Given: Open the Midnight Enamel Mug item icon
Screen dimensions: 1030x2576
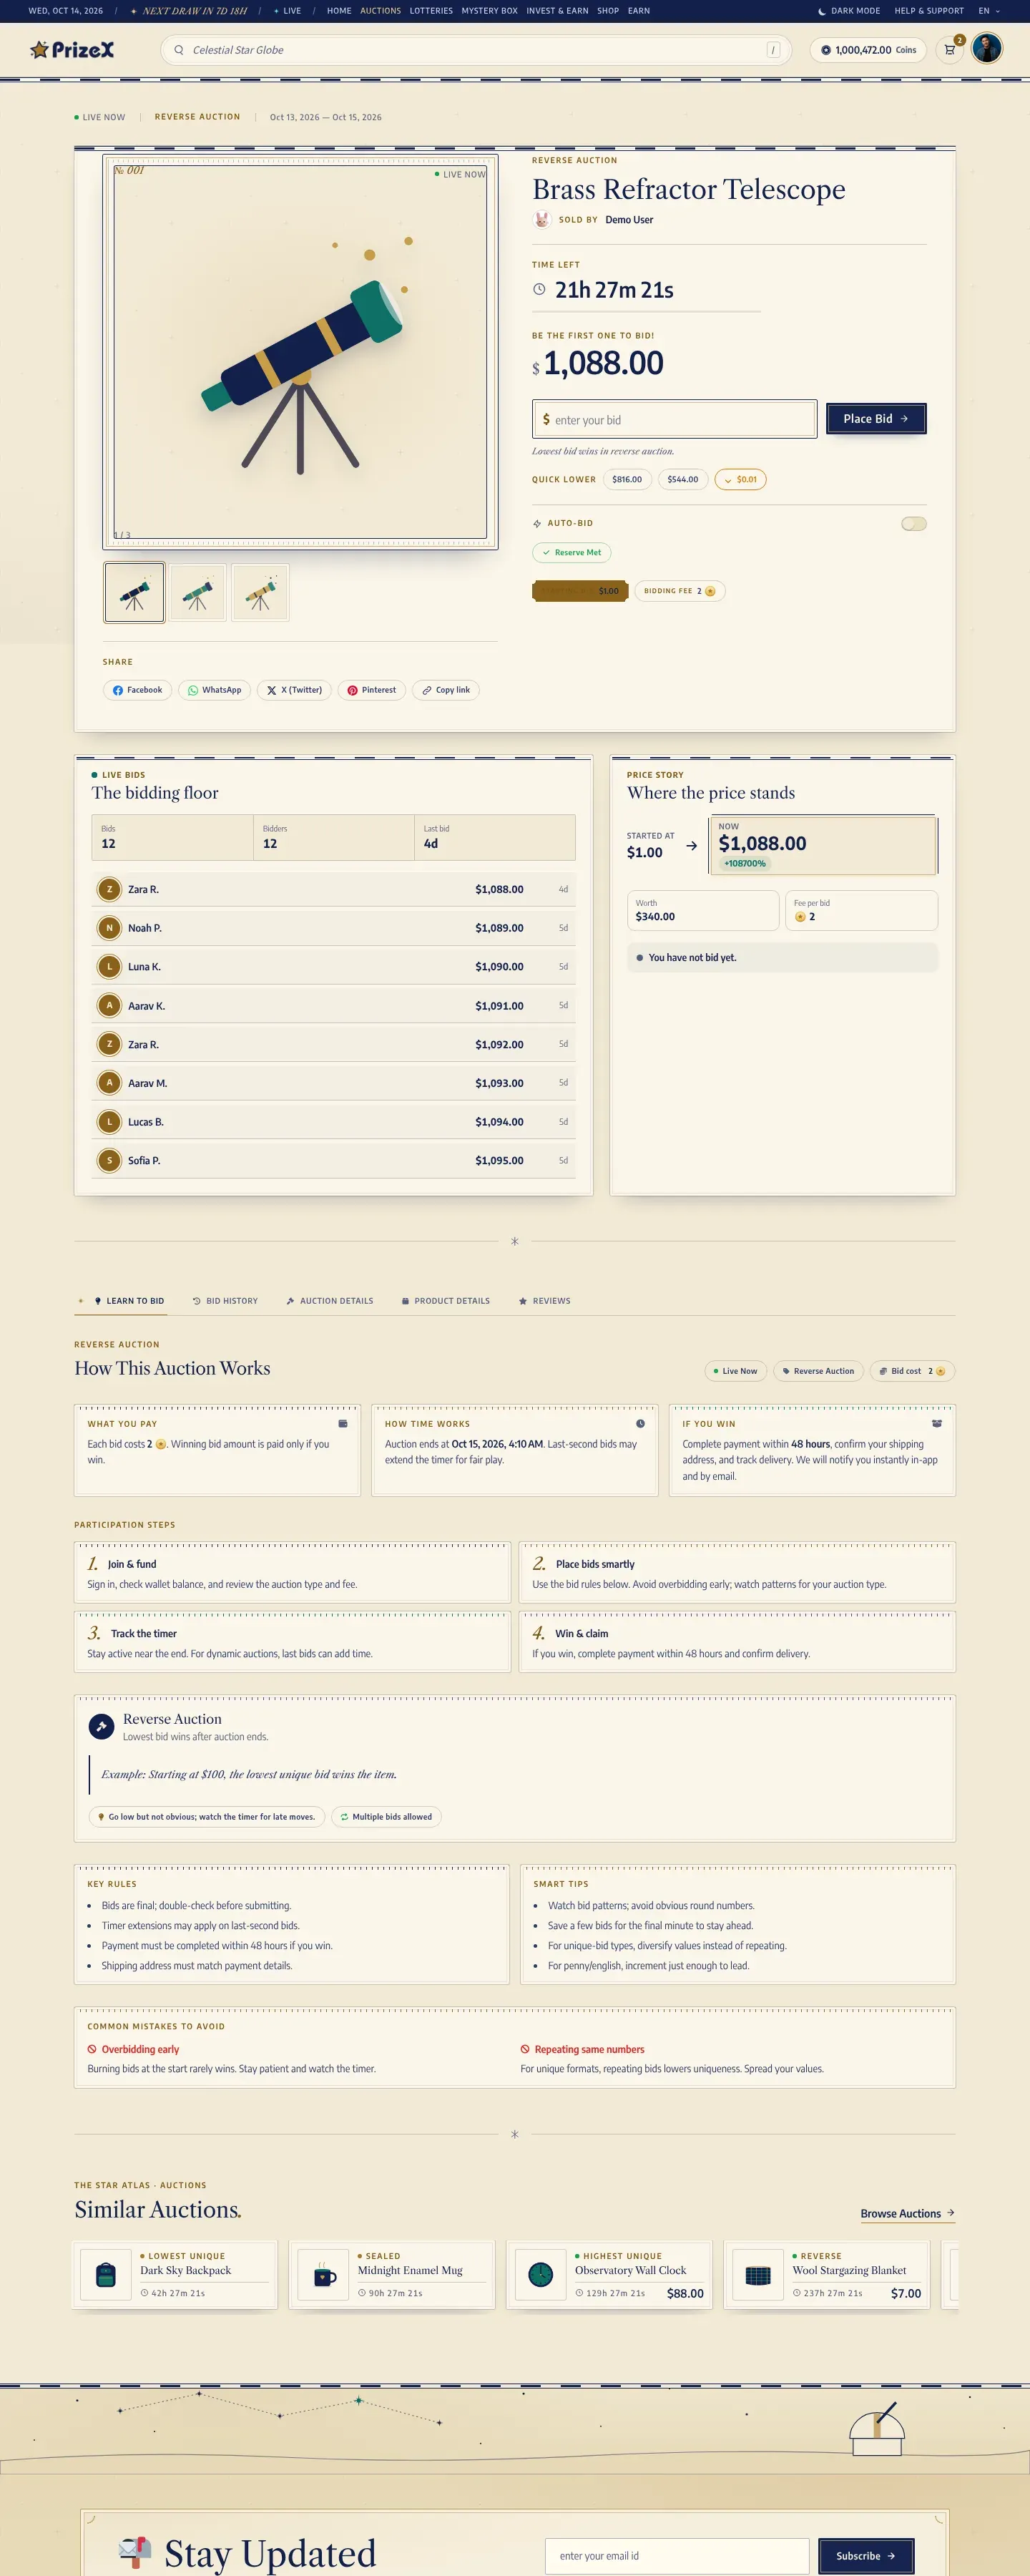Looking at the screenshot, I should point(324,2275).
